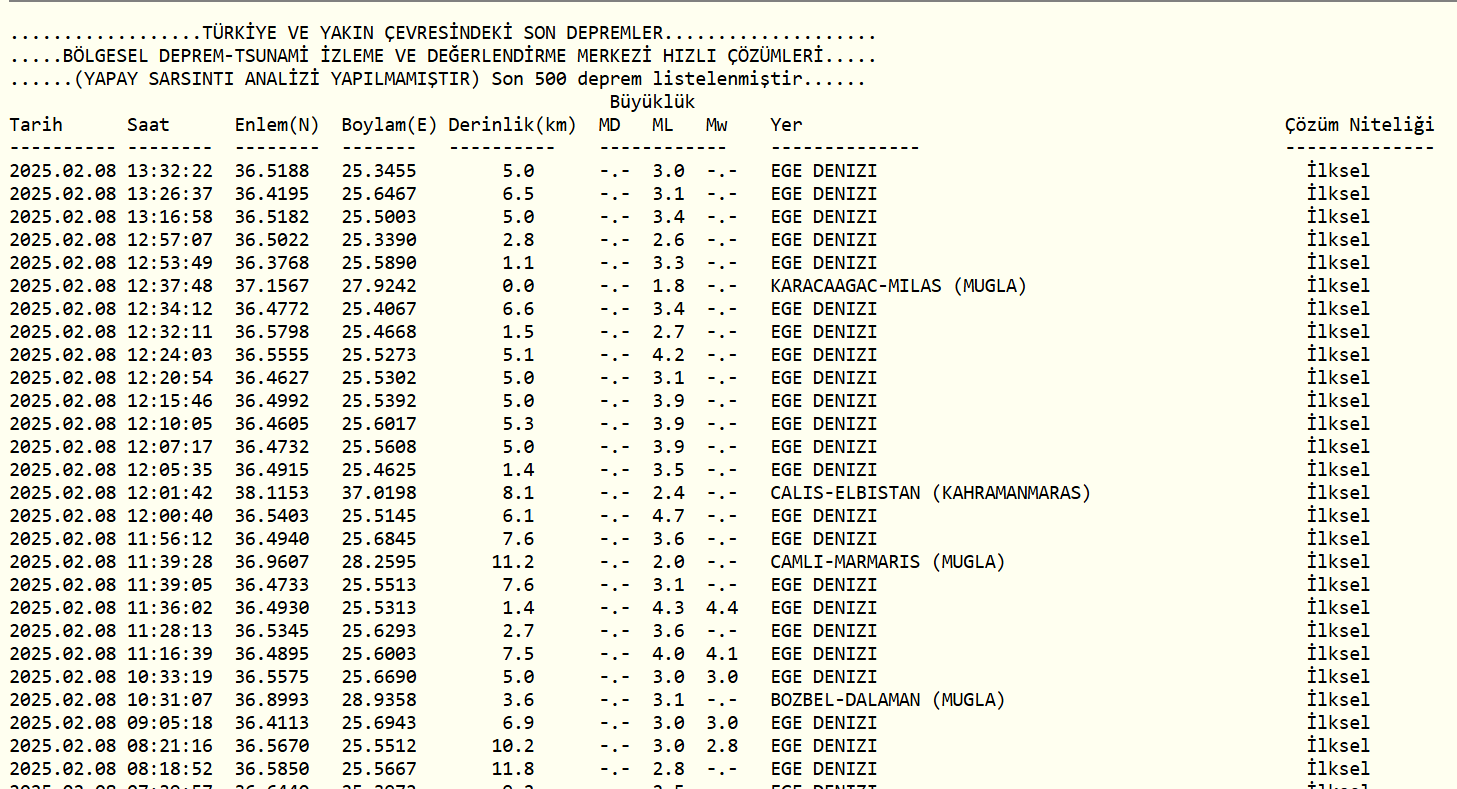
Task: Click the Çözüm Niteliği column header
Action: 1359,125
